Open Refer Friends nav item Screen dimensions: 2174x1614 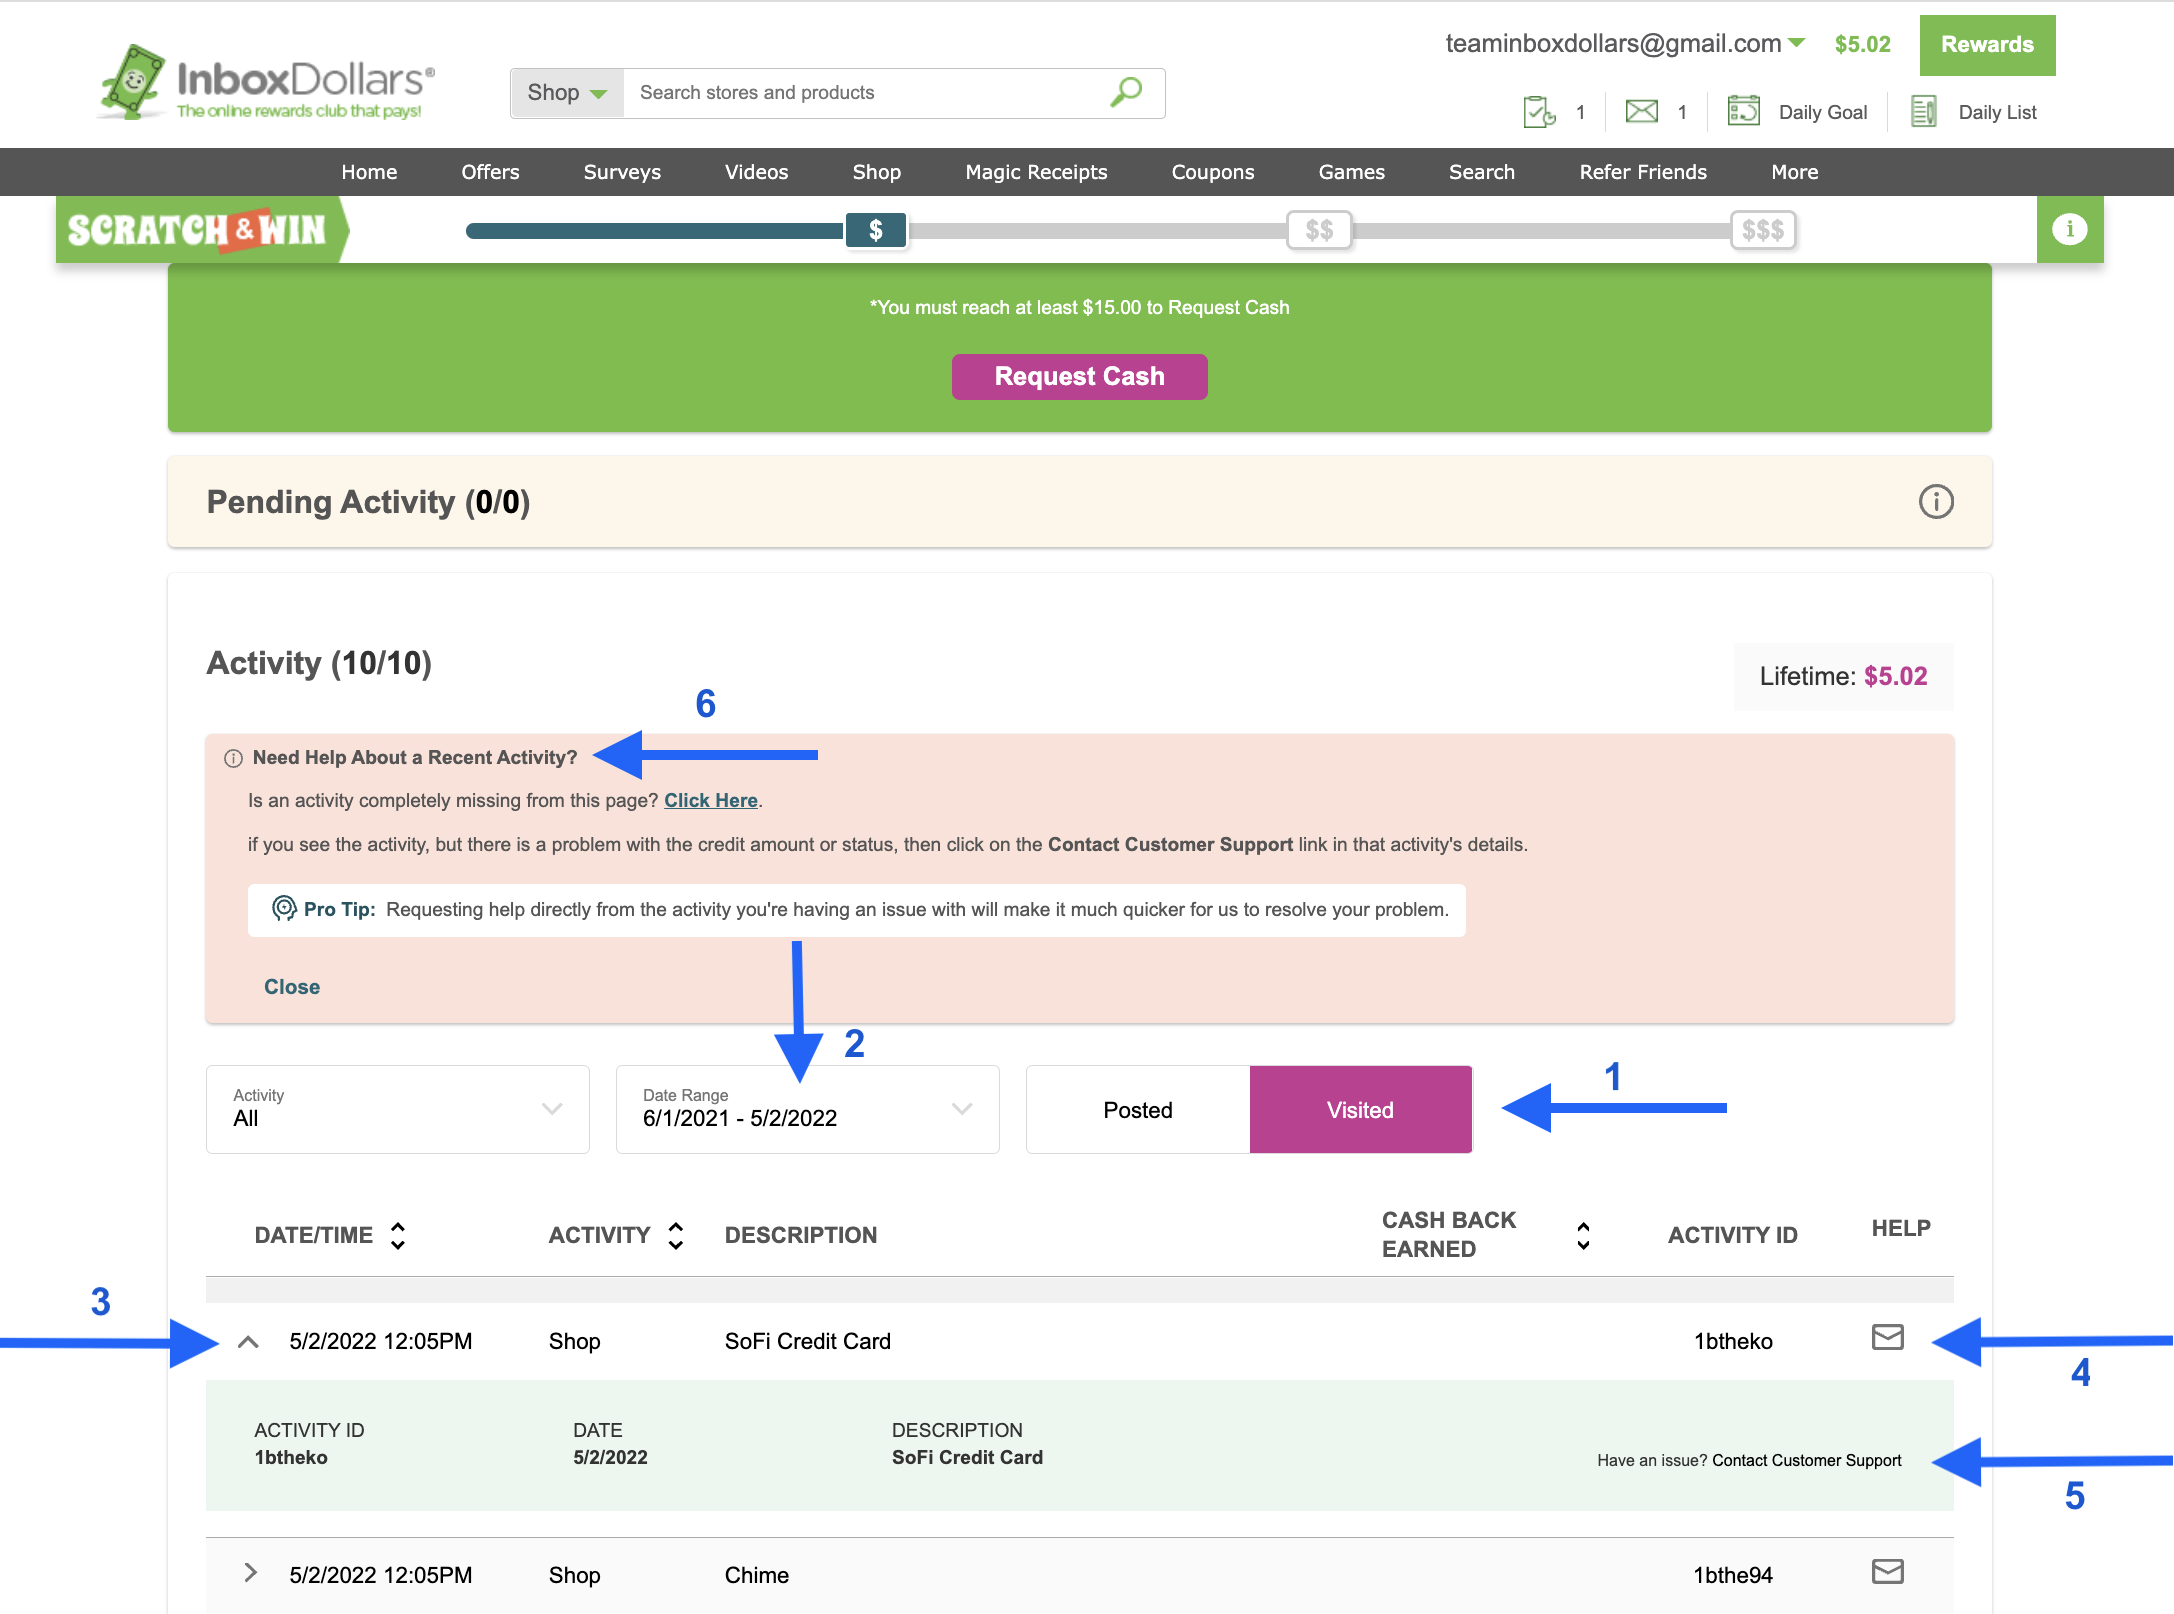pyautogui.click(x=1643, y=172)
